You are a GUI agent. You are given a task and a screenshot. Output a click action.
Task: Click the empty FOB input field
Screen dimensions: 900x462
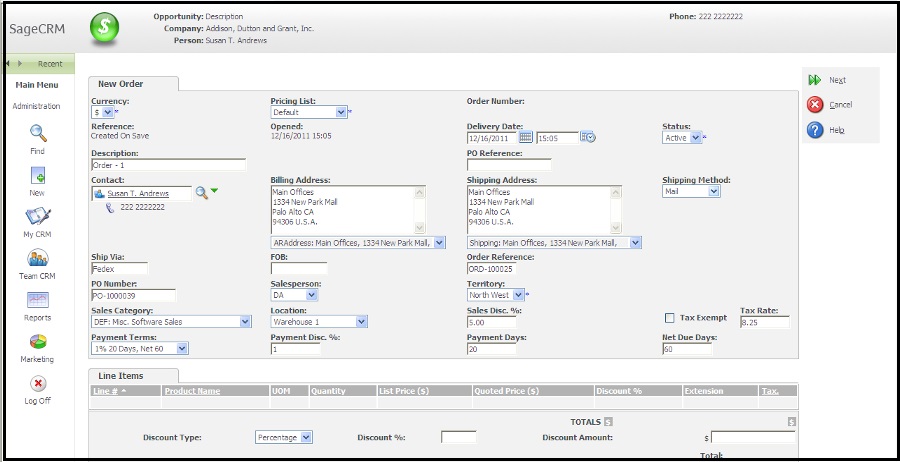(x=299, y=269)
